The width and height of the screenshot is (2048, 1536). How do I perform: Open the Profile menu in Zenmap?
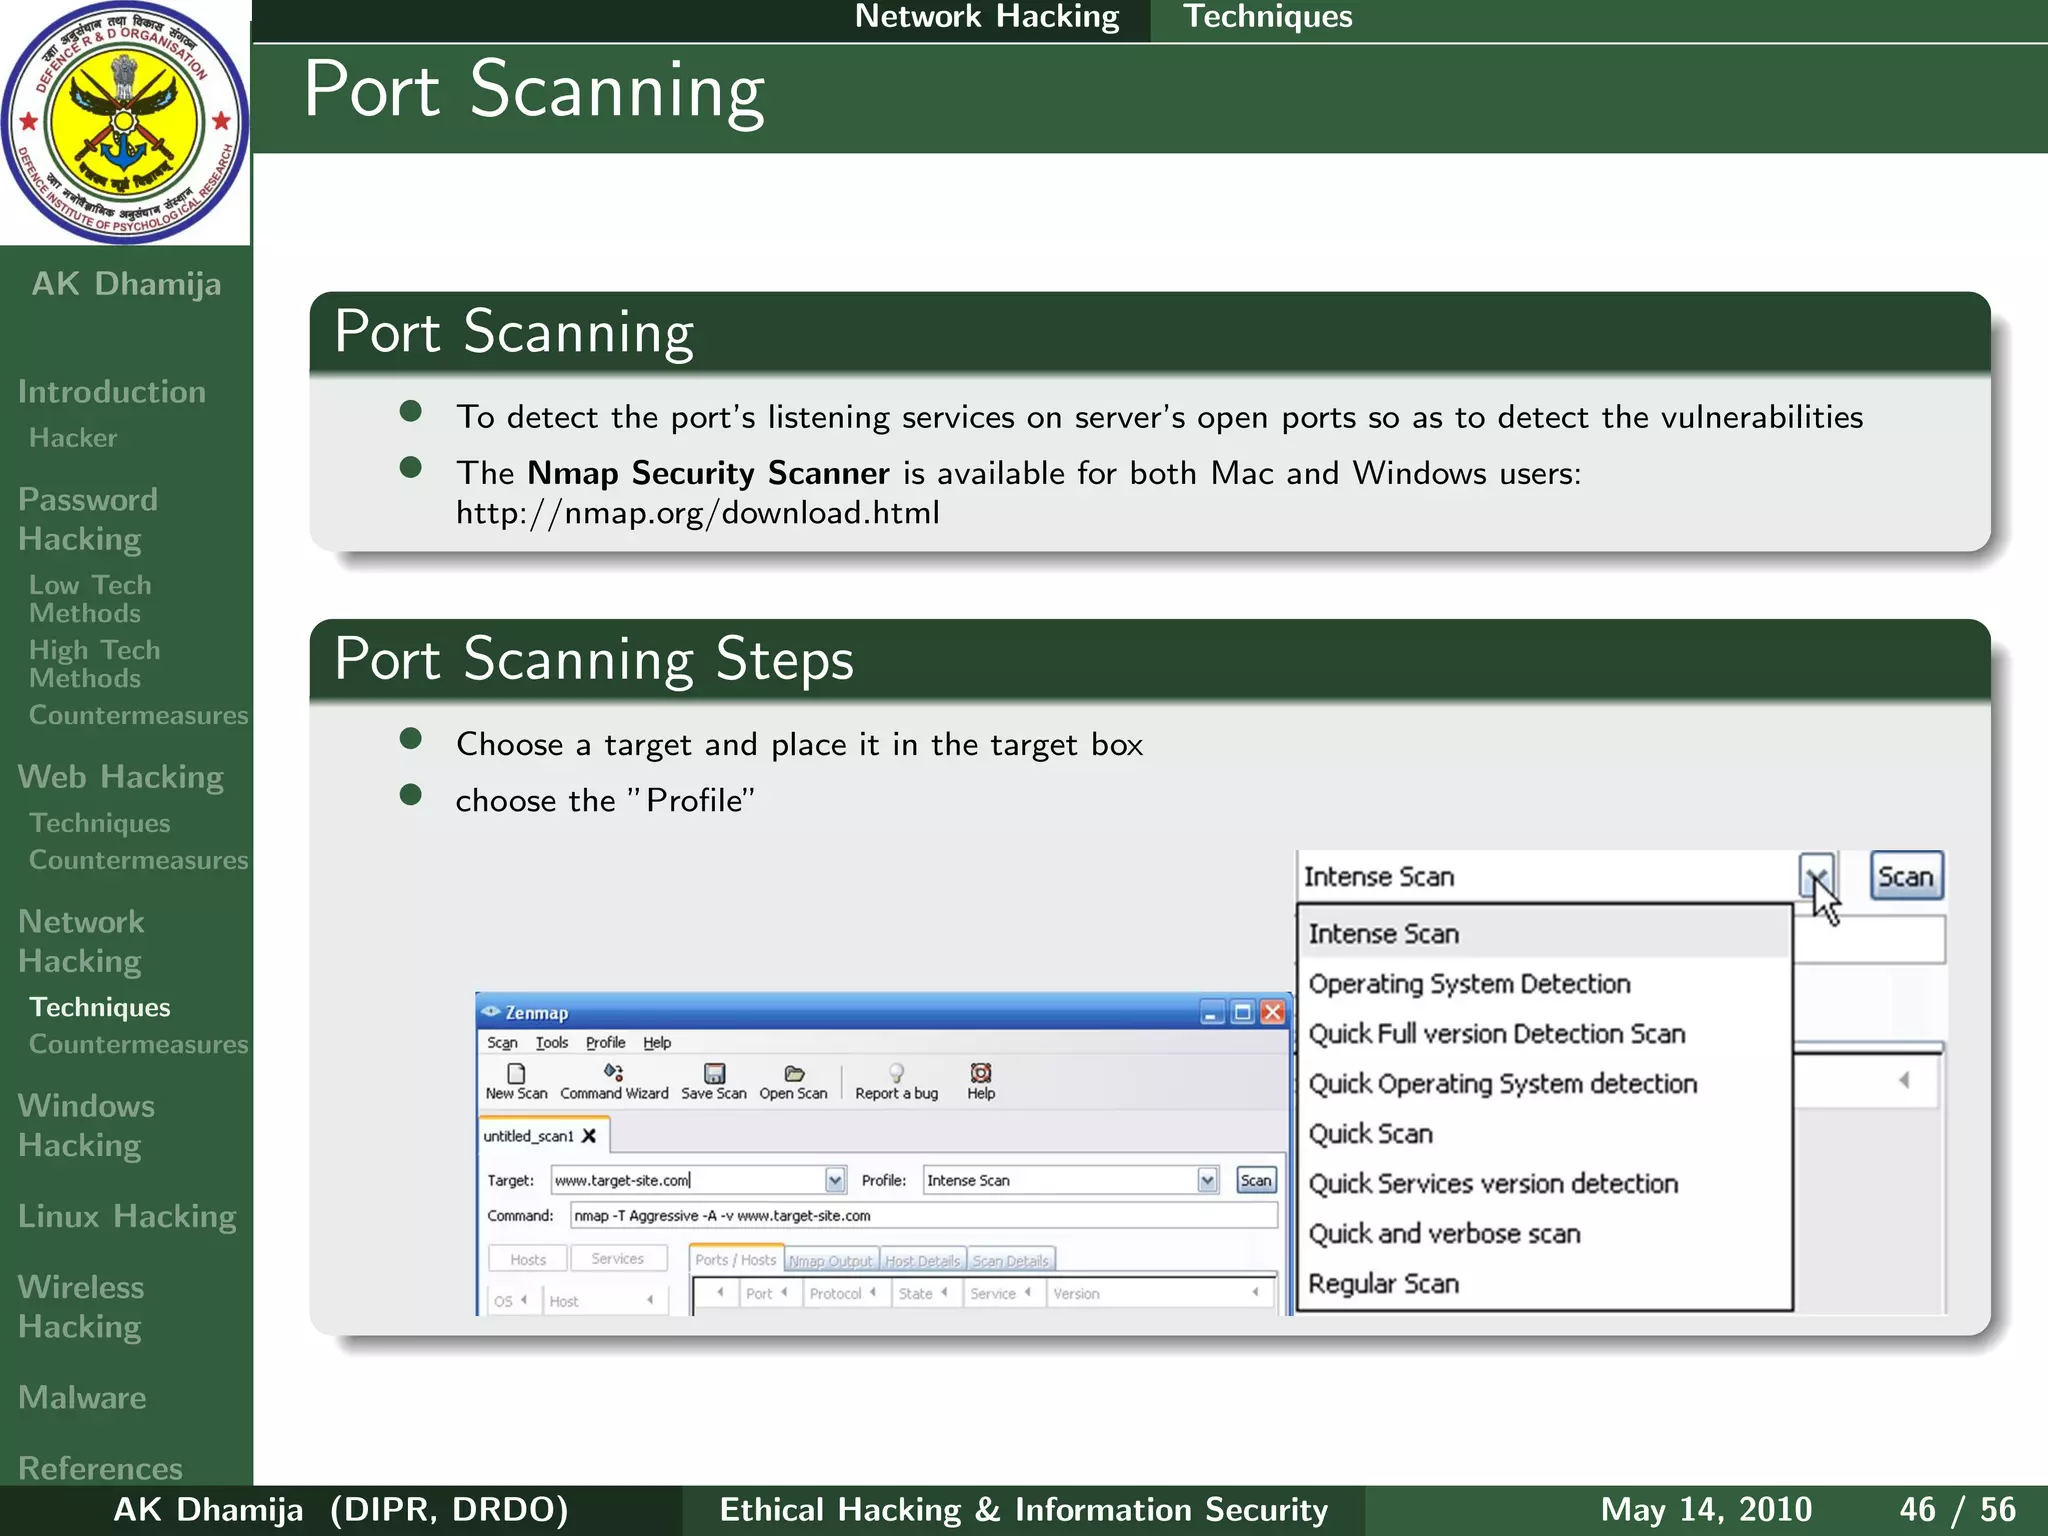(605, 1043)
